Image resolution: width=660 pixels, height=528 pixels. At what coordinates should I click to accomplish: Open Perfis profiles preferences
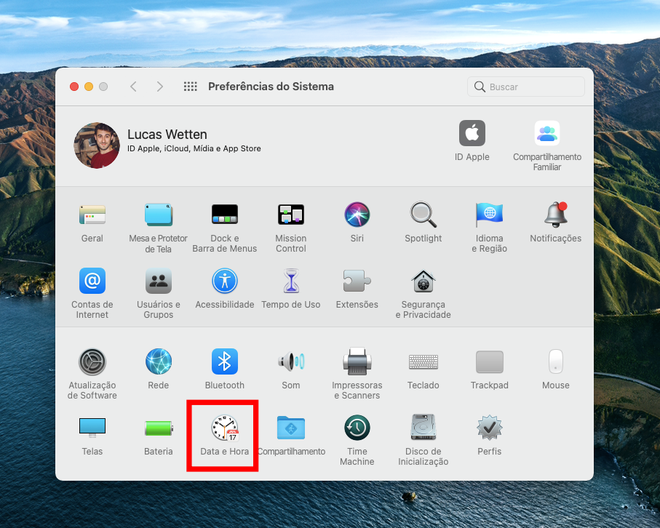click(489, 428)
